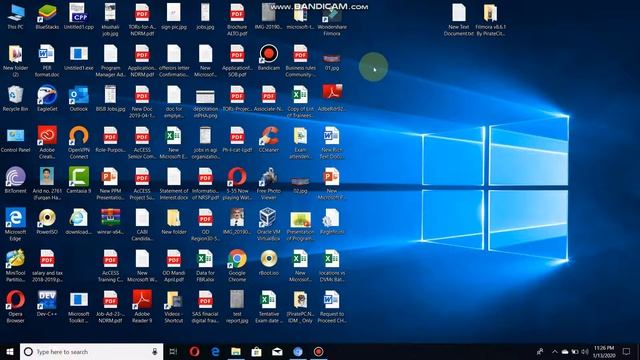The image size is (640, 360).
Task: Select the Control Panel icon
Action: (16, 140)
